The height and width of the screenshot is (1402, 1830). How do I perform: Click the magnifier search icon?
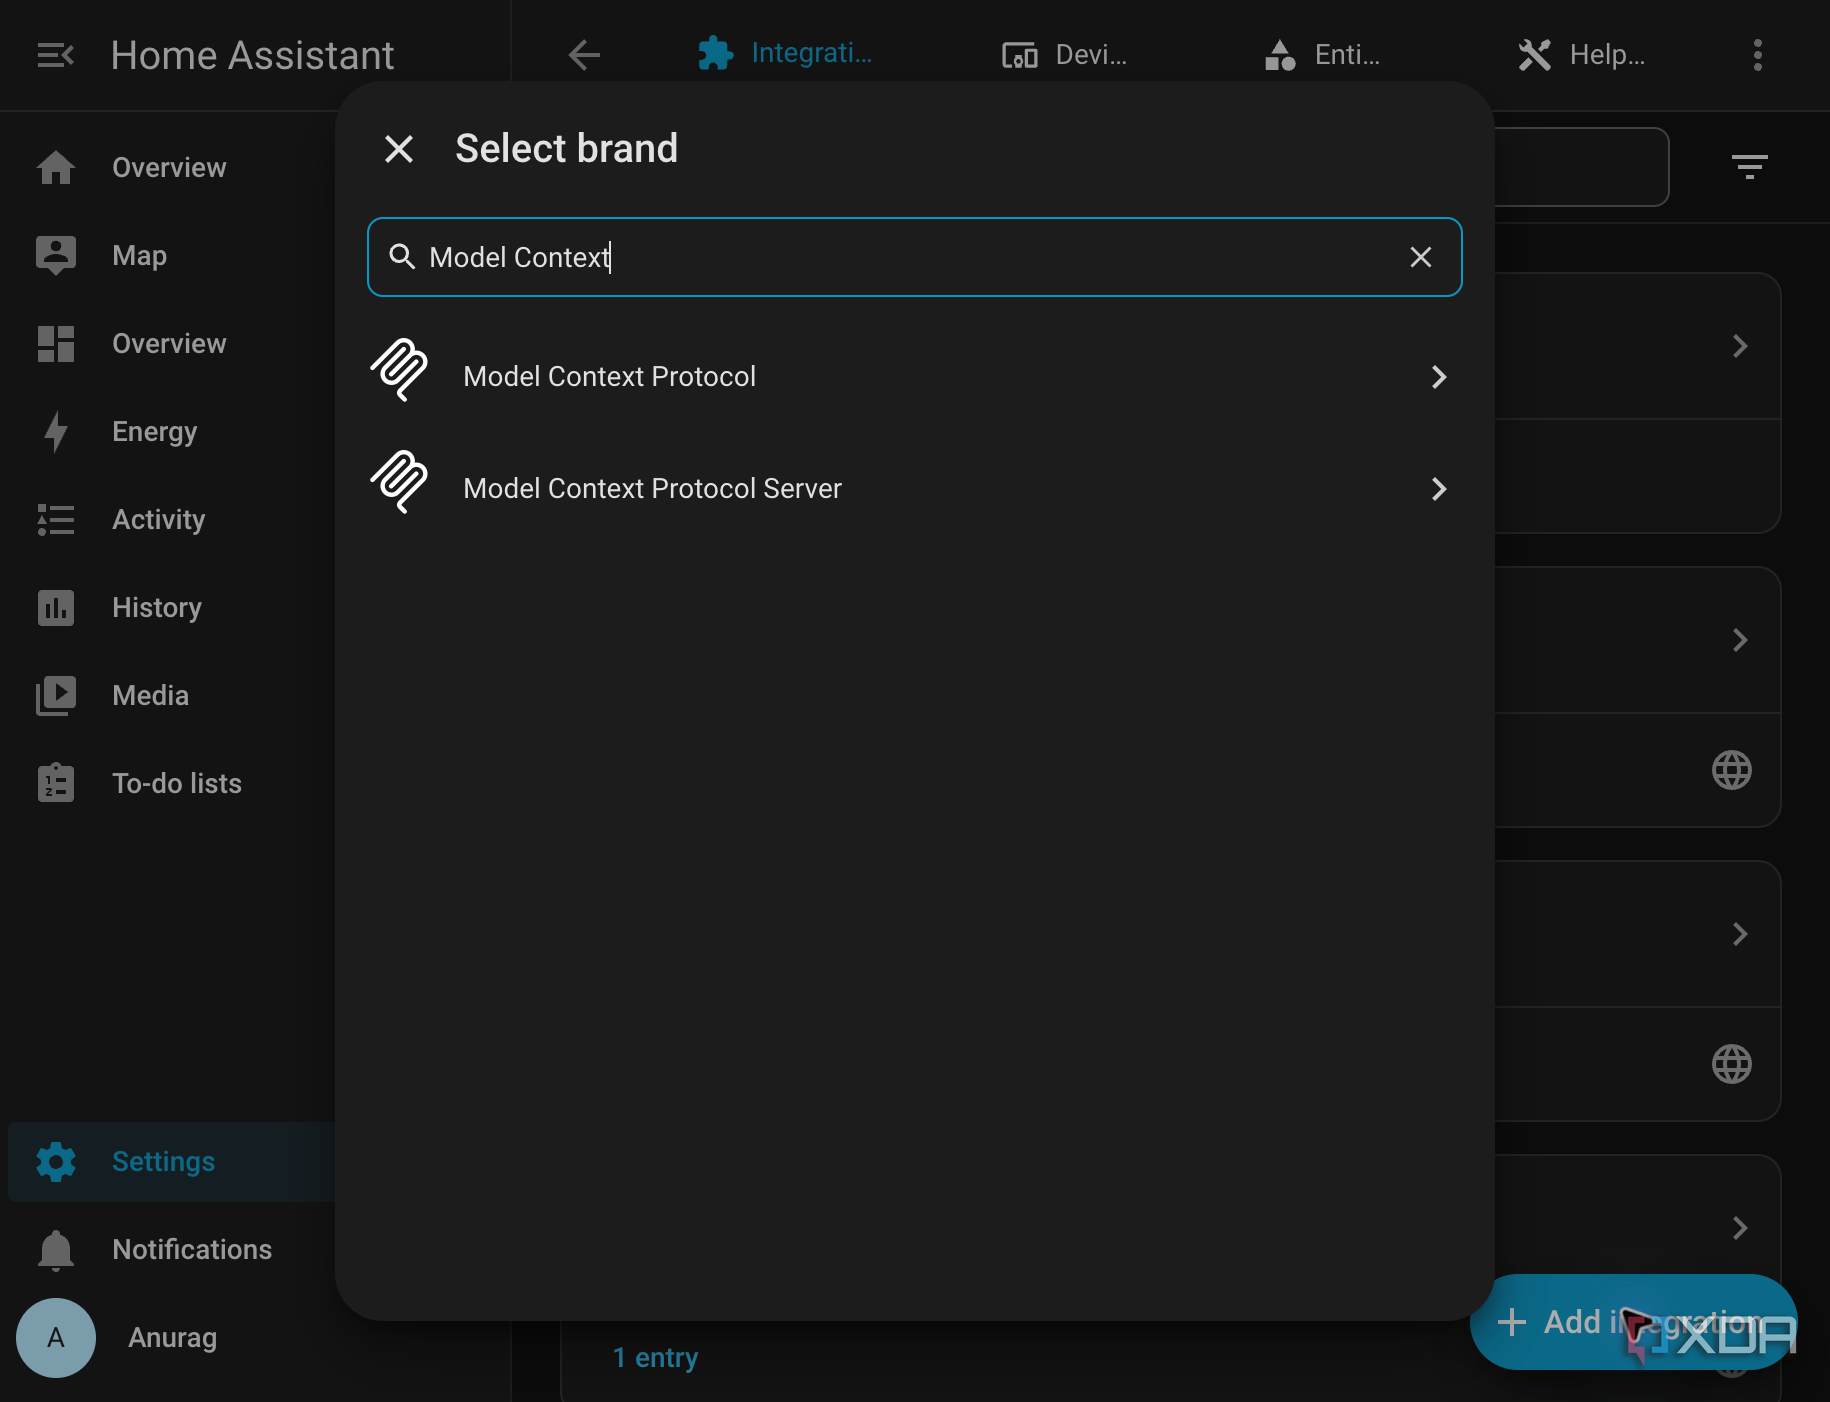click(x=402, y=257)
